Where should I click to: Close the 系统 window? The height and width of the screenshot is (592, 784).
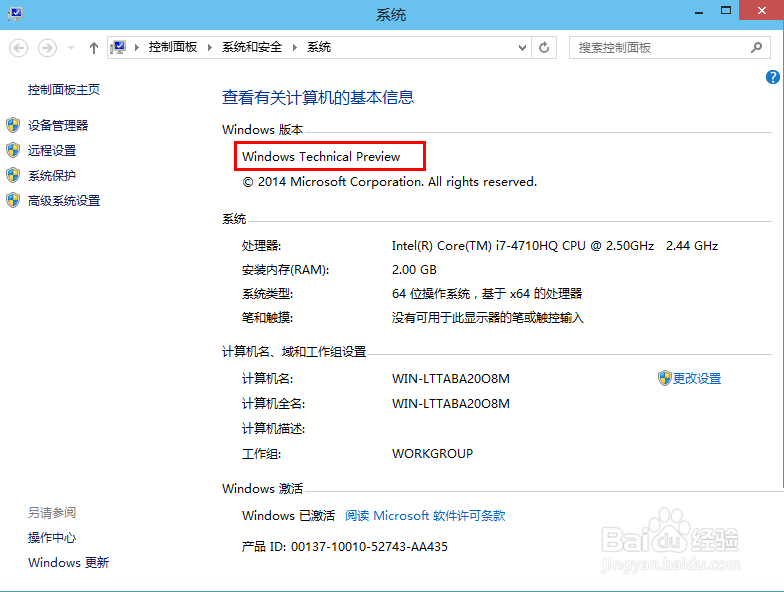pos(762,10)
